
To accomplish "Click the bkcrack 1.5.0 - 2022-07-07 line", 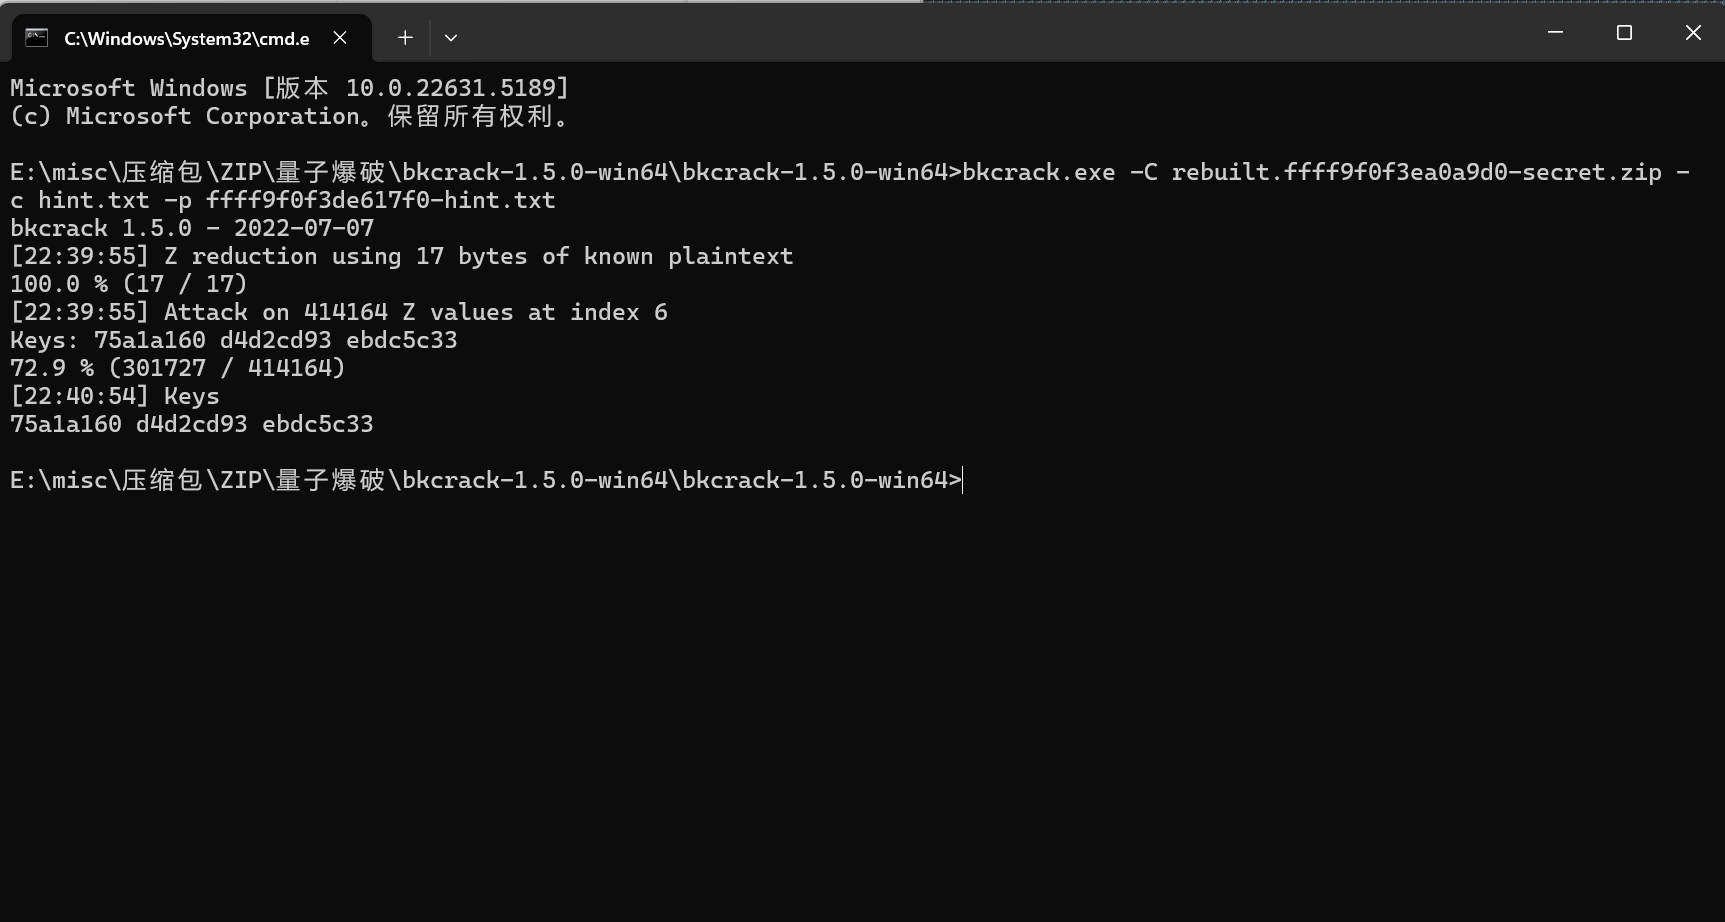I will (x=192, y=228).
